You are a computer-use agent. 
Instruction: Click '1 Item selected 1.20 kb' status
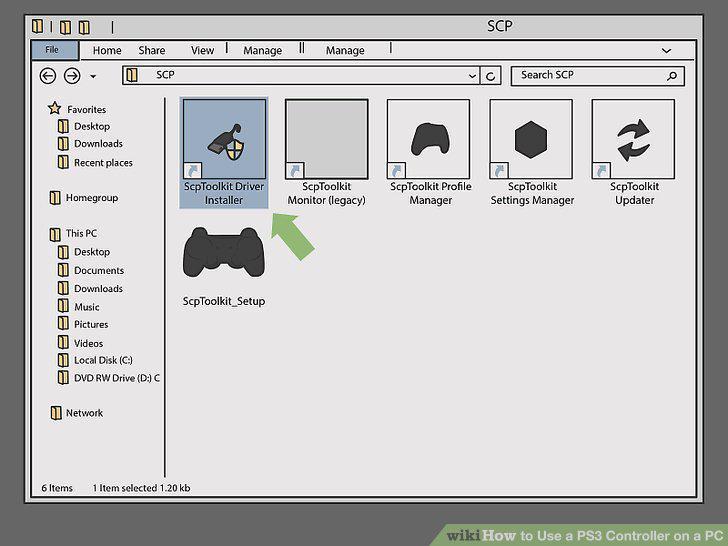point(141,488)
